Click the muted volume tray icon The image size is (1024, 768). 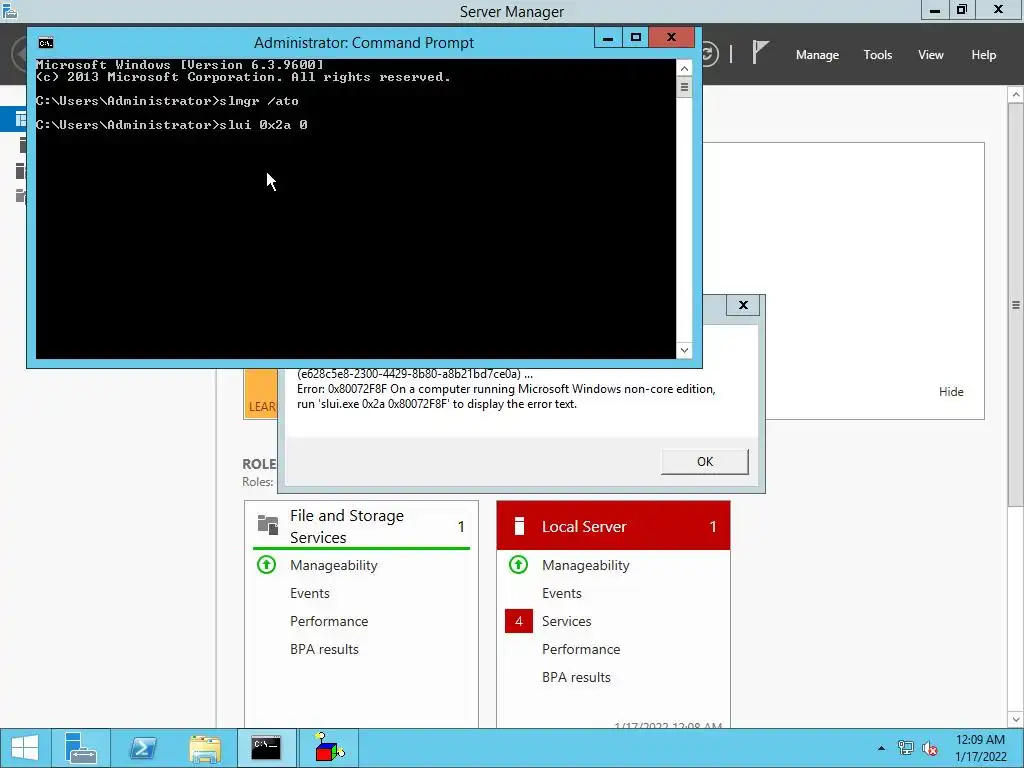930,748
